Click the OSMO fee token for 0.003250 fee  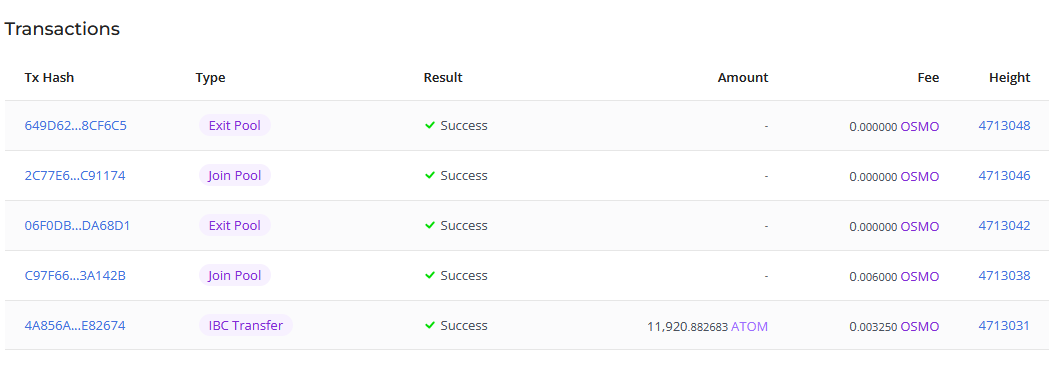919,327
